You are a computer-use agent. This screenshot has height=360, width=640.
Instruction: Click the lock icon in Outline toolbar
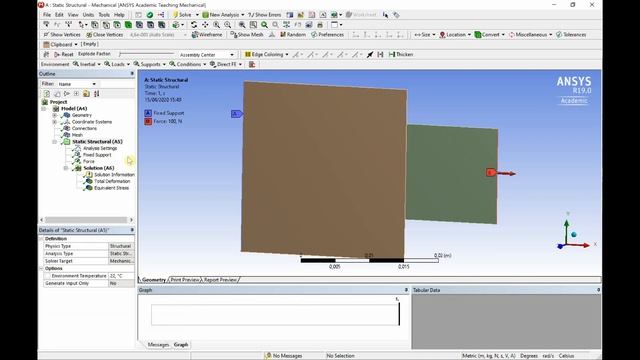(86, 93)
